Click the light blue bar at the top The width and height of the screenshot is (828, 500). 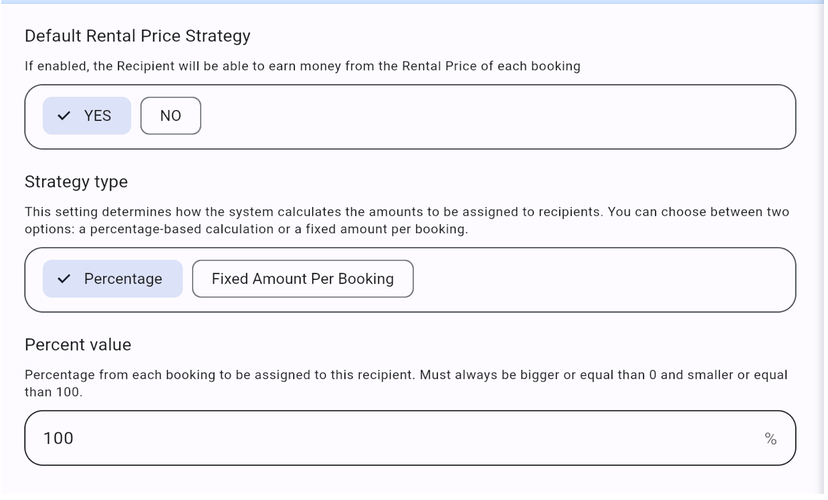coord(414,2)
